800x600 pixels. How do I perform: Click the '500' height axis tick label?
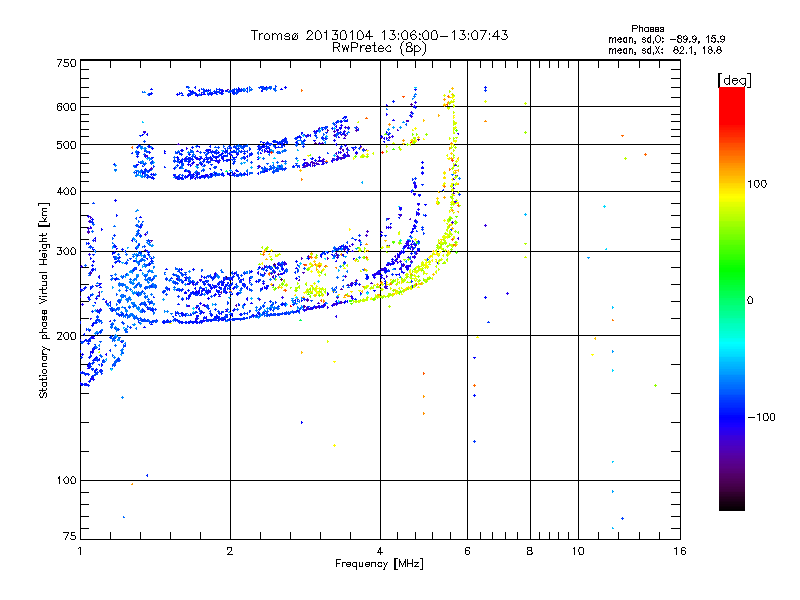[66, 145]
